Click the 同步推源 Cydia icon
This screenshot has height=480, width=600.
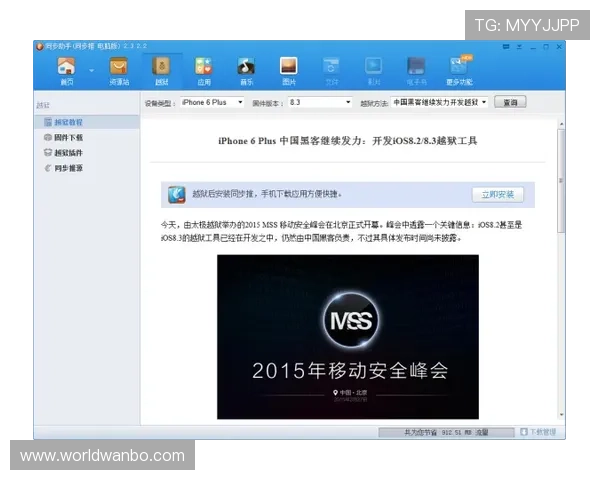pyautogui.click(x=48, y=168)
